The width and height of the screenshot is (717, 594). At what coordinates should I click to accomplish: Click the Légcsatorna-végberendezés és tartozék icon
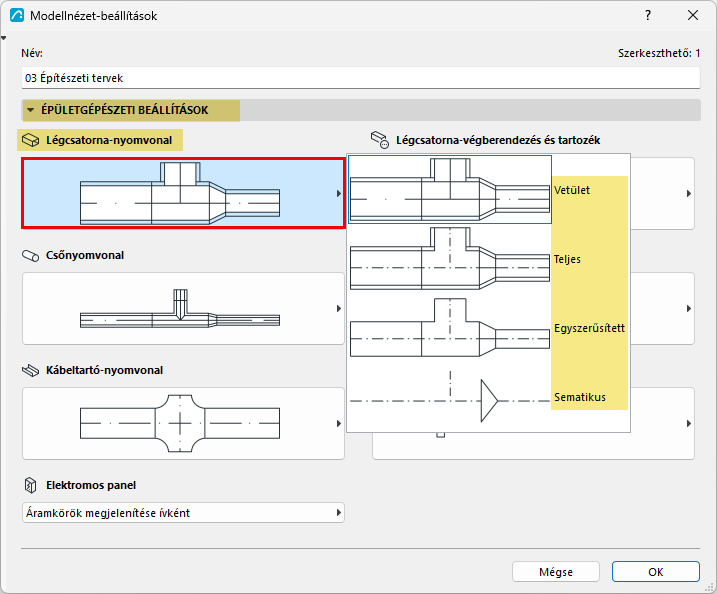pos(380,140)
